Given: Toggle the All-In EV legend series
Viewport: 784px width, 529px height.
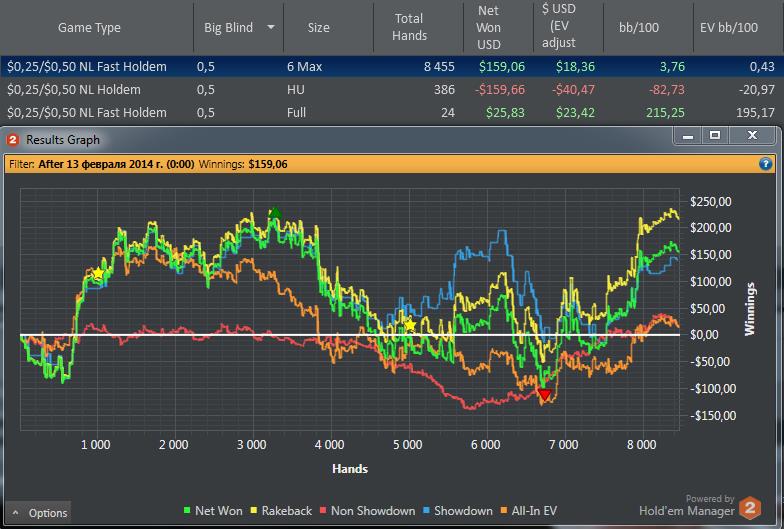Looking at the screenshot, I should 528,510.
